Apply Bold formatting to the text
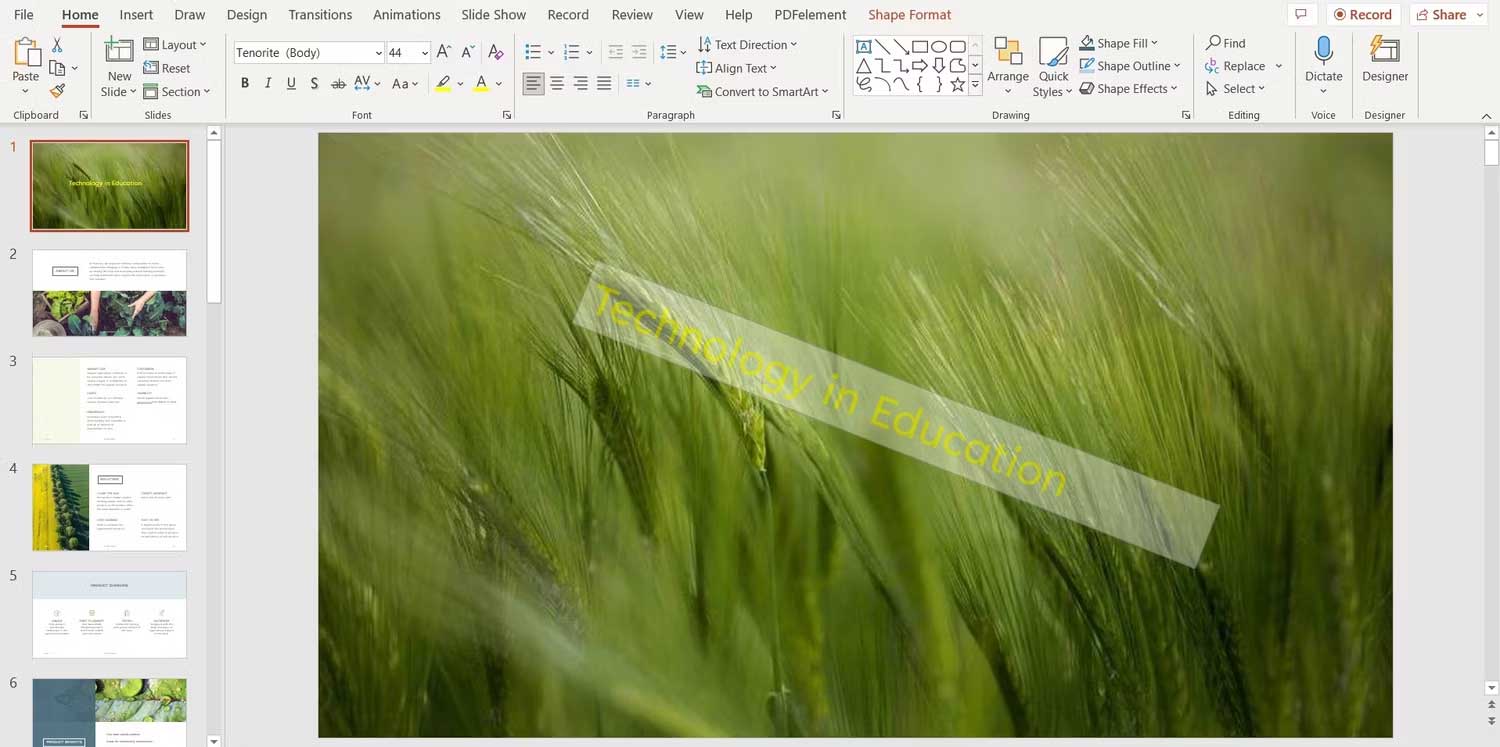This screenshot has height=747, width=1500. [245, 83]
